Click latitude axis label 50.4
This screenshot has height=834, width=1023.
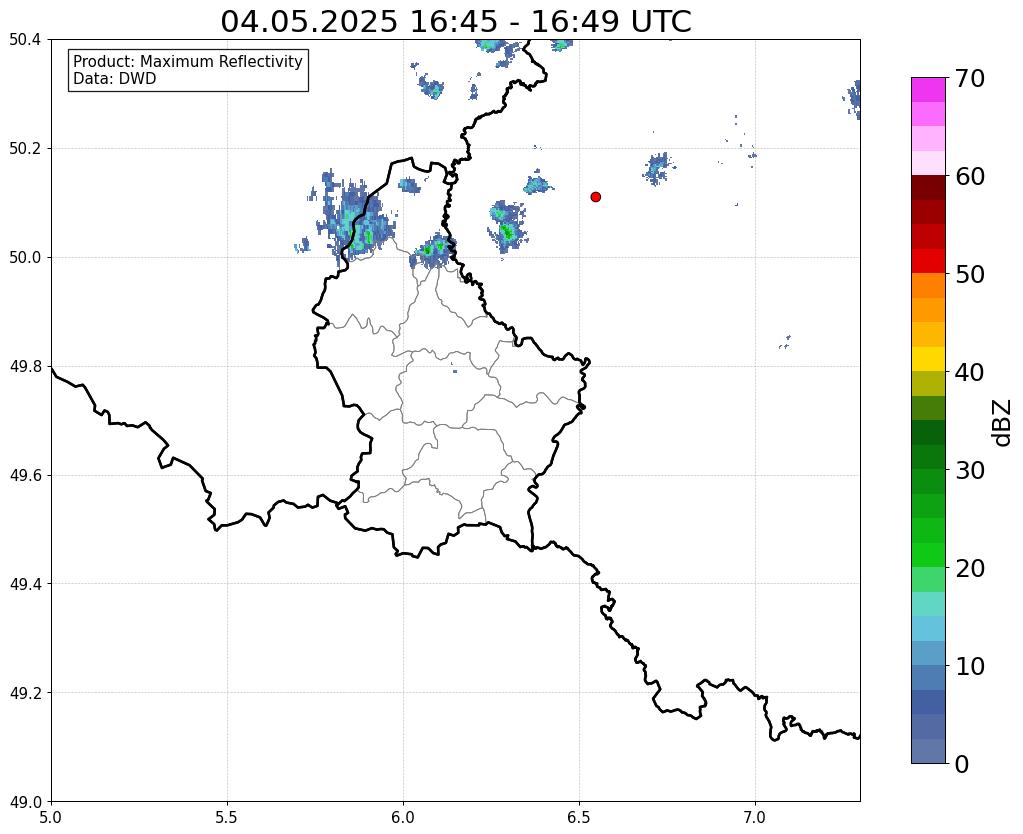tap(25, 40)
